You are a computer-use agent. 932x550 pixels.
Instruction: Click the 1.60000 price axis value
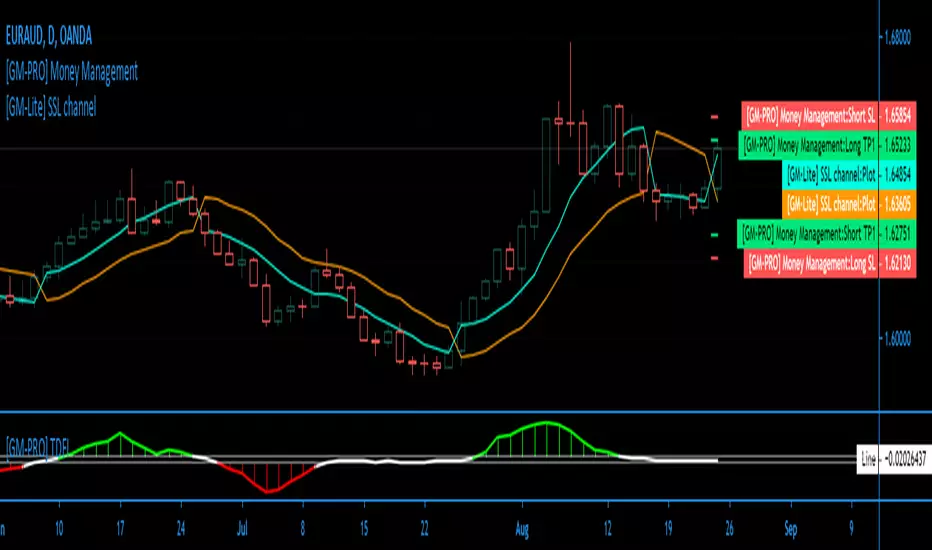tap(897, 339)
